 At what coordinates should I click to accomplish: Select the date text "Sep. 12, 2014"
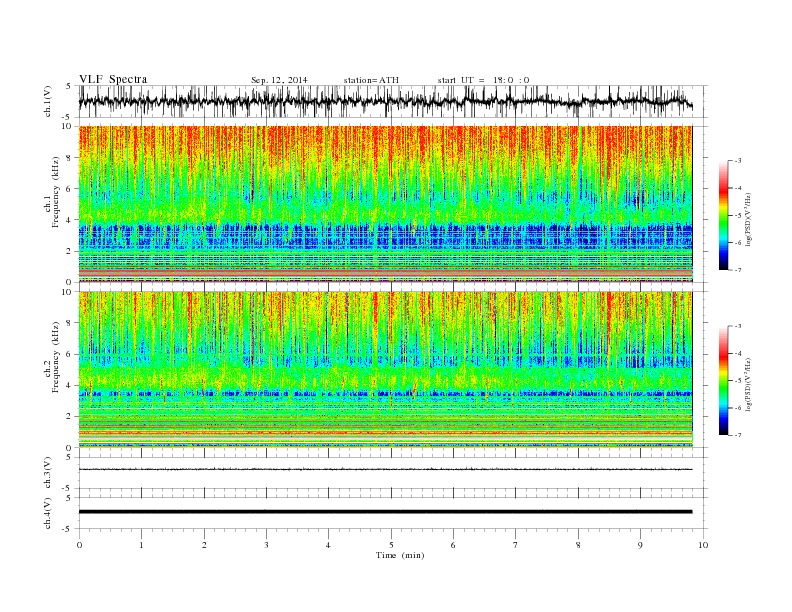pos(279,80)
